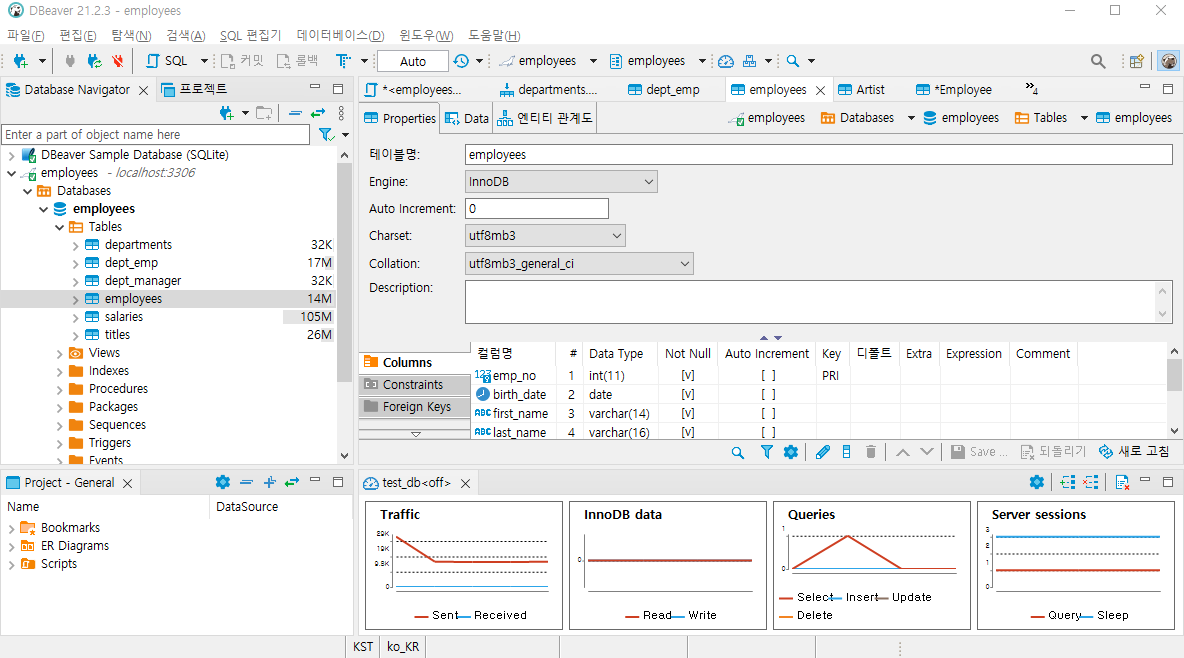Open the Engine InnoDB dropdown

coord(561,181)
